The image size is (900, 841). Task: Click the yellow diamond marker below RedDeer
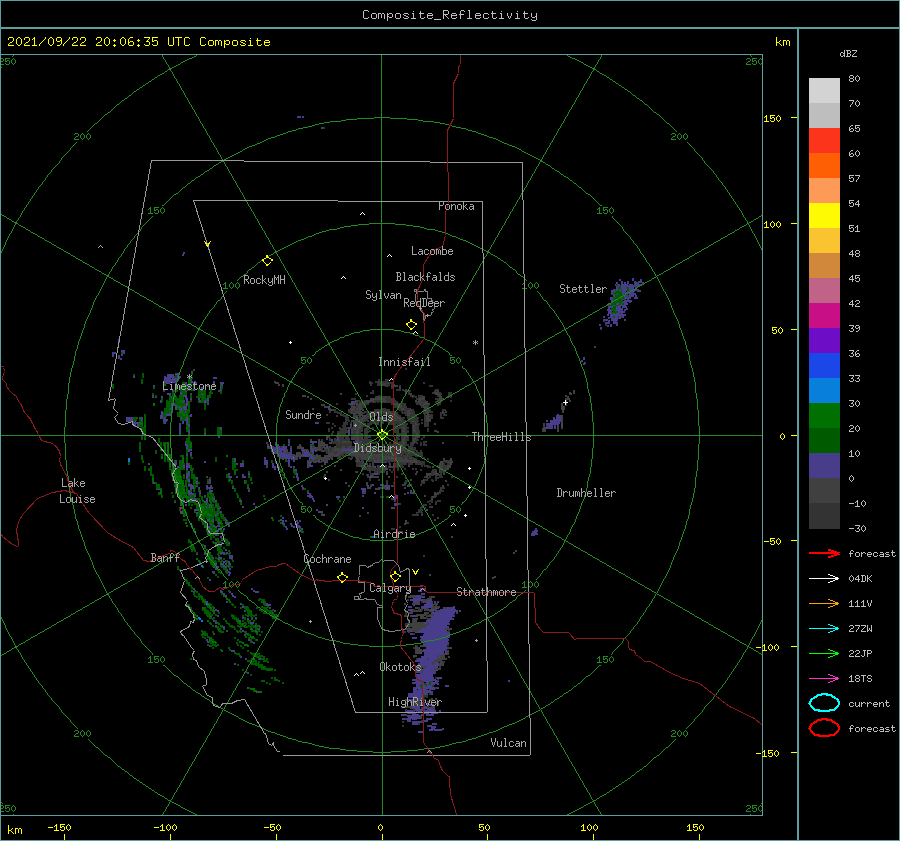click(x=412, y=325)
